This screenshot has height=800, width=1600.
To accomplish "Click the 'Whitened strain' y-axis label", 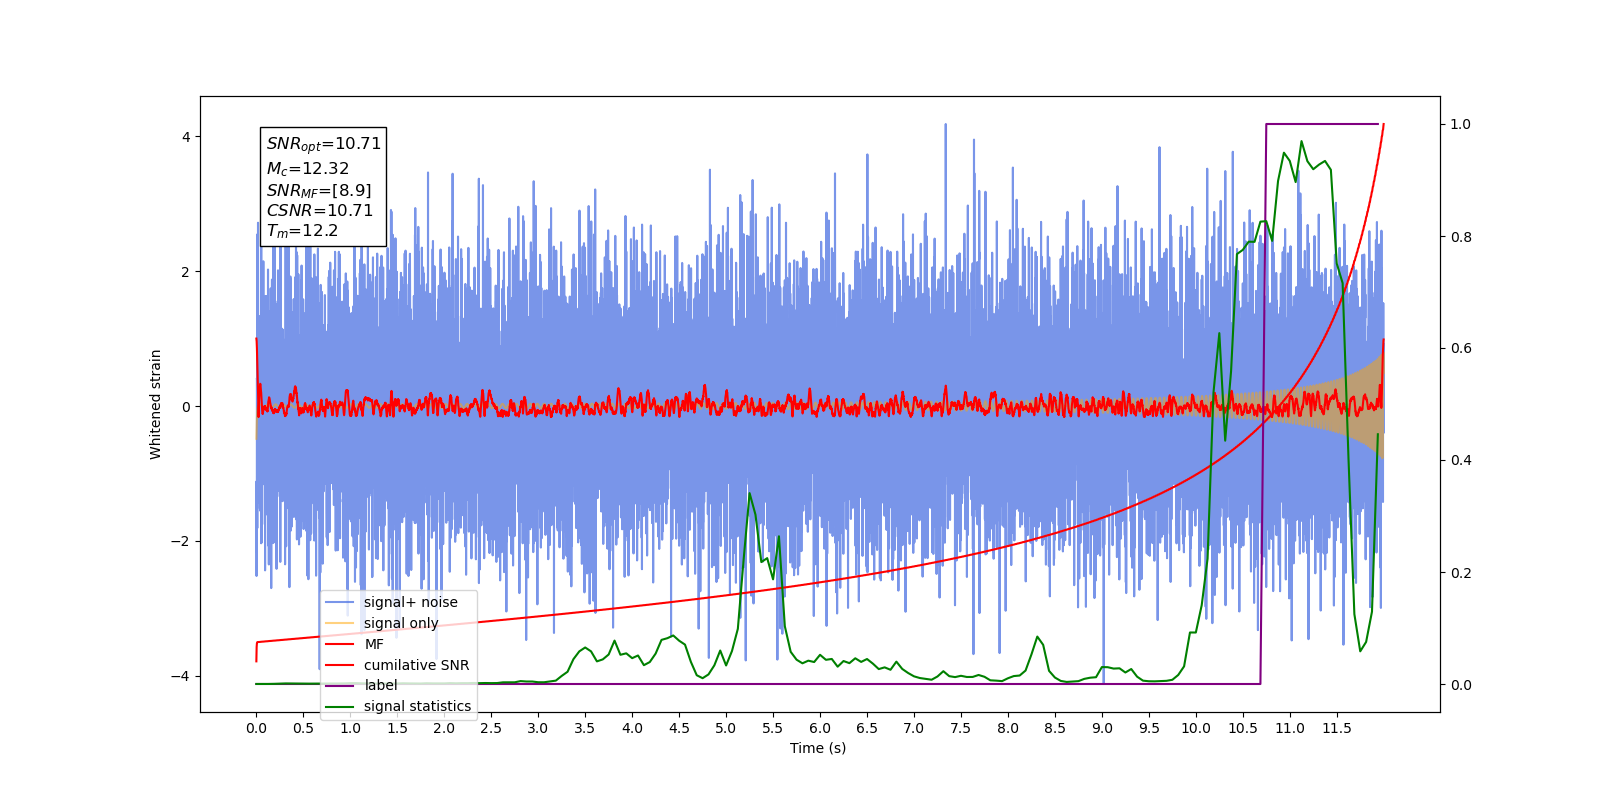I will (156, 404).
